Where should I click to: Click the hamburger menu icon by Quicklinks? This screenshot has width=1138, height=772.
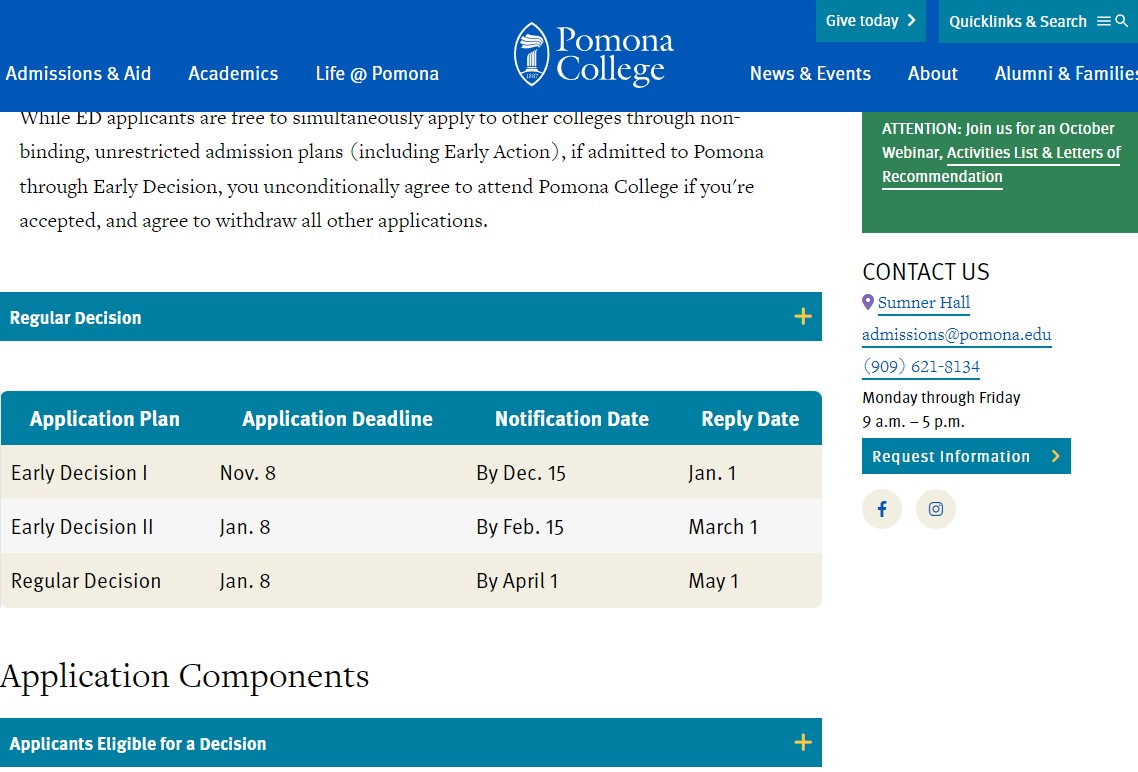(1103, 21)
